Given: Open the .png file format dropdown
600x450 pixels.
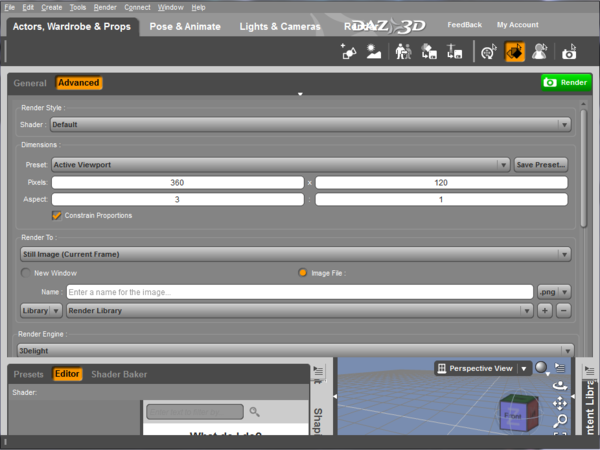Looking at the screenshot, I should point(554,292).
